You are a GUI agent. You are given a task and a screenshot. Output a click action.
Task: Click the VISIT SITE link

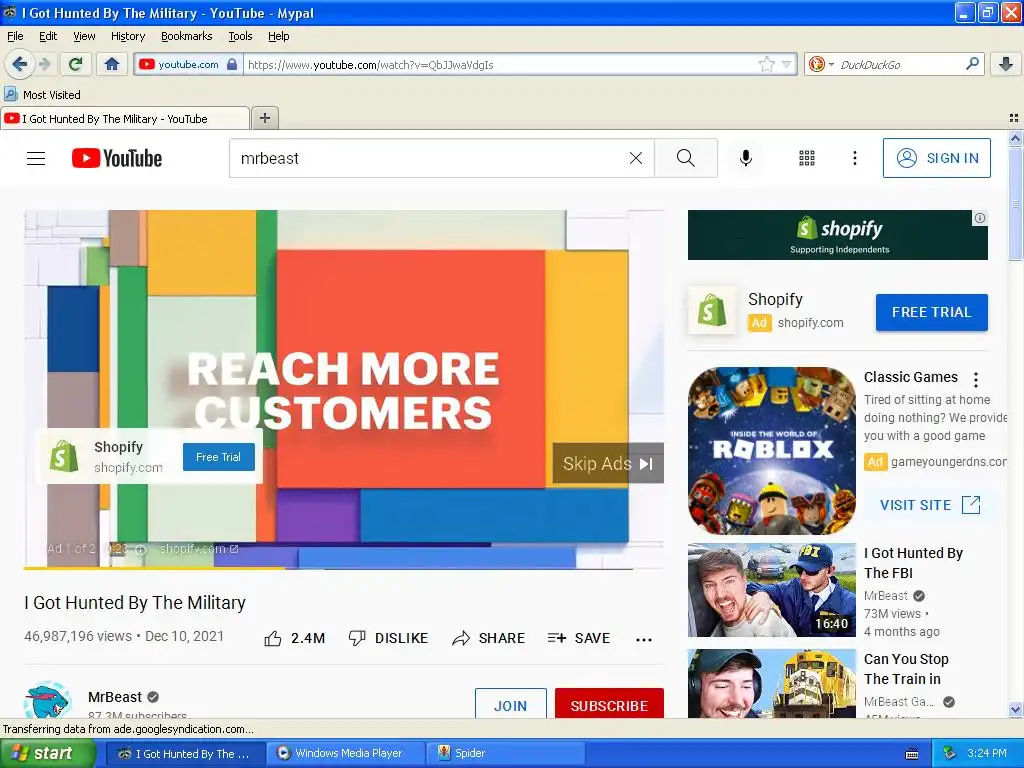tap(930, 505)
